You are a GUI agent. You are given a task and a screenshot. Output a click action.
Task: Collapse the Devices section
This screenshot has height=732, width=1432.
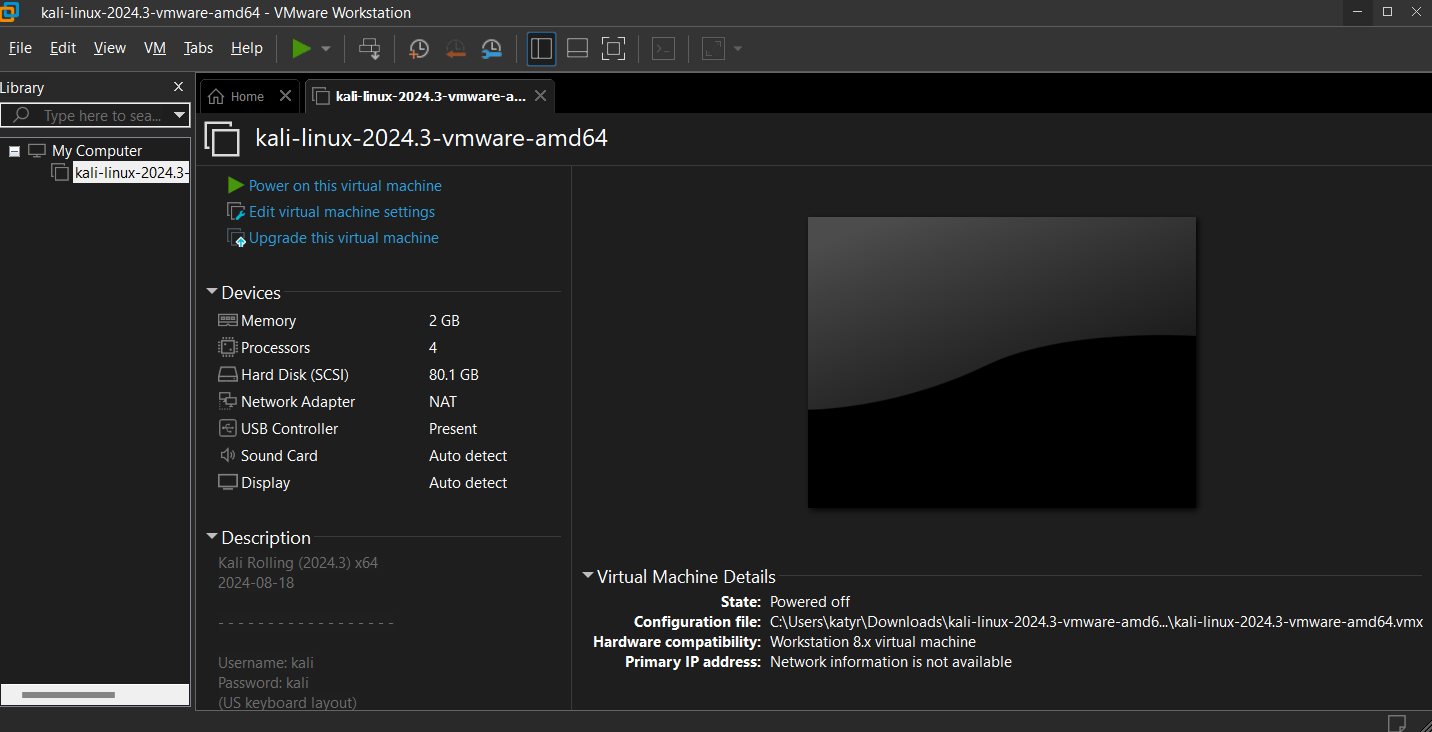coord(212,292)
